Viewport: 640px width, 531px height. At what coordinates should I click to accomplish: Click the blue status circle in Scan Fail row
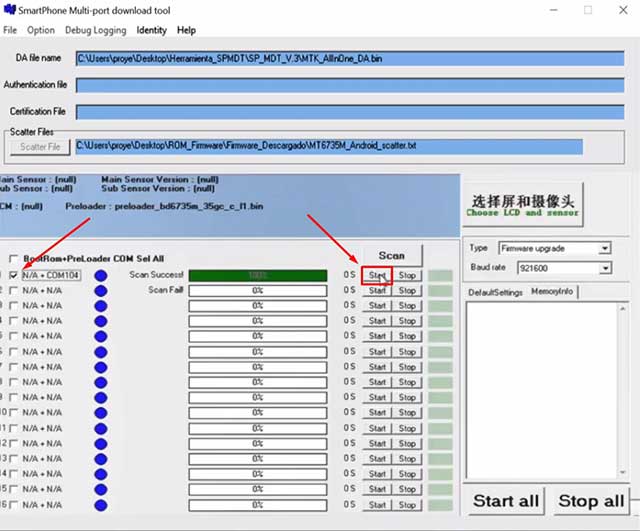tap(100, 291)
